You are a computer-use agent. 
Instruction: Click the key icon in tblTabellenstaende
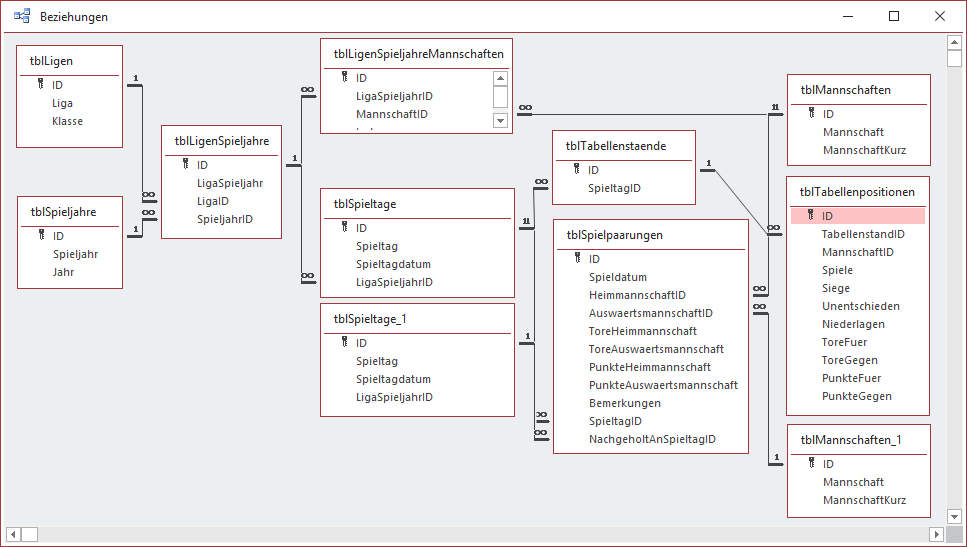(577, 170)
